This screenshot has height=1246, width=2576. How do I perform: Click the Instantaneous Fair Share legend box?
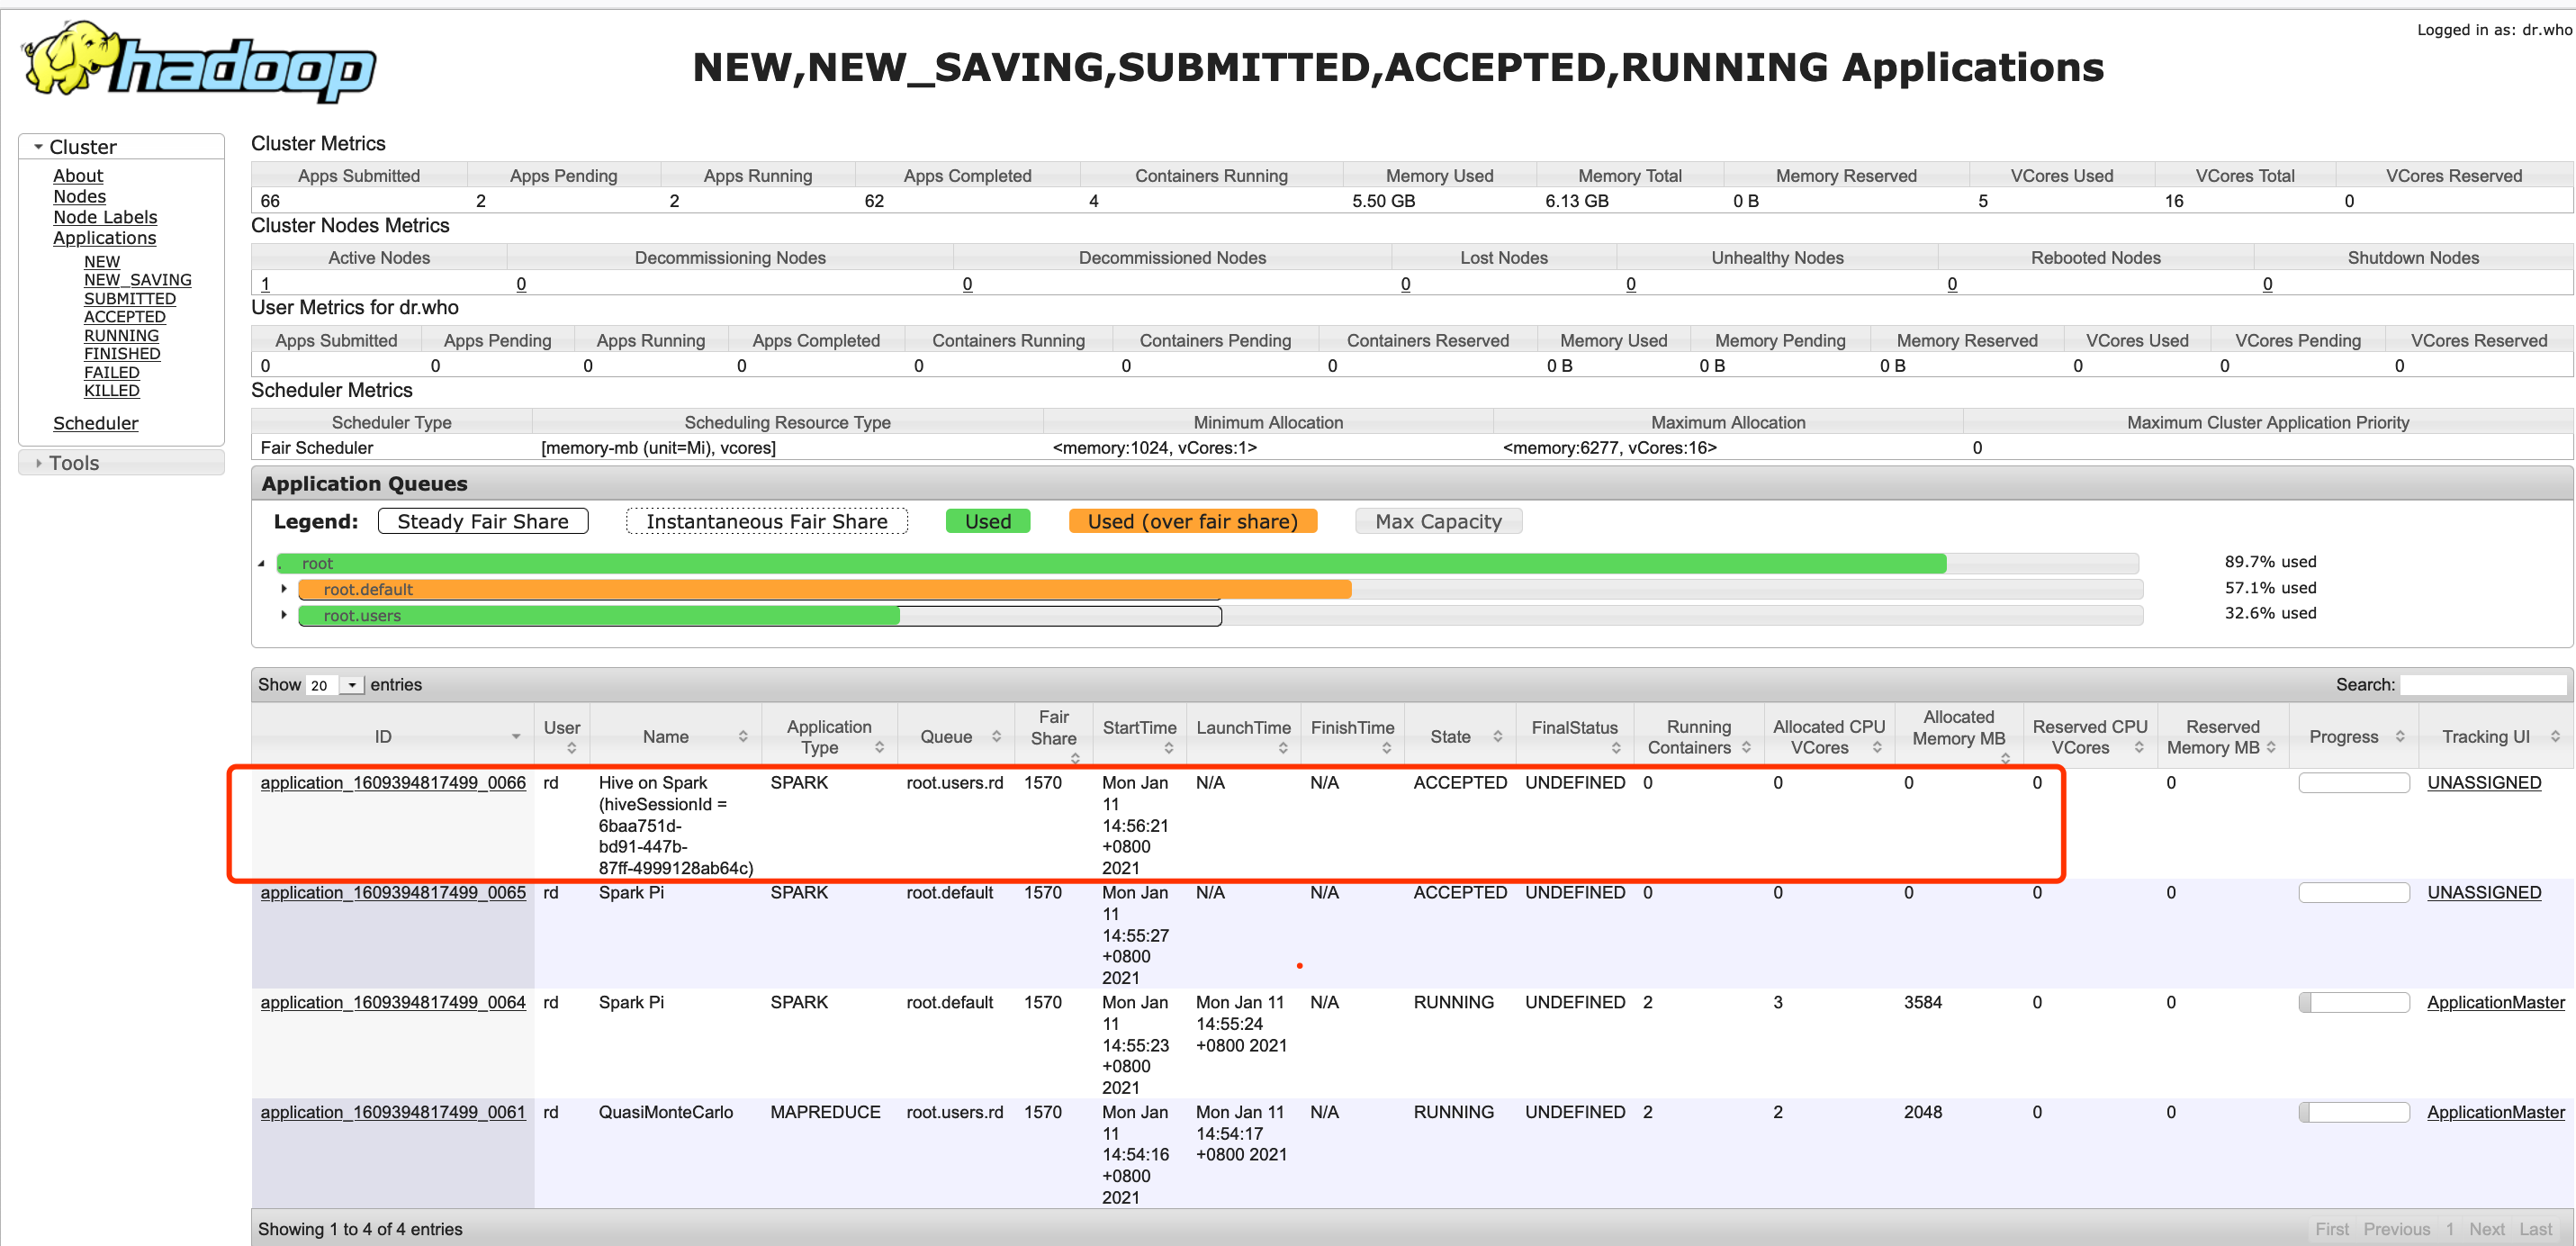pos(767,521)
